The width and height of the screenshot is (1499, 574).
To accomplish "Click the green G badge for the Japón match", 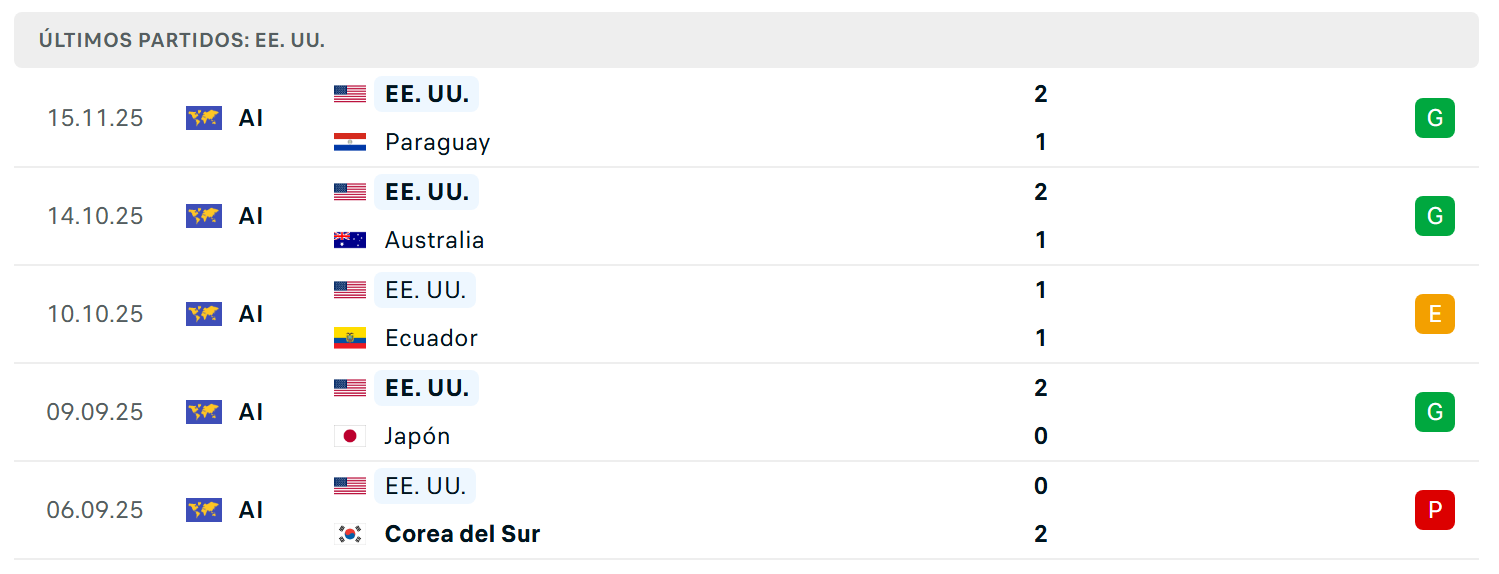I will (x=1434, y=412).
